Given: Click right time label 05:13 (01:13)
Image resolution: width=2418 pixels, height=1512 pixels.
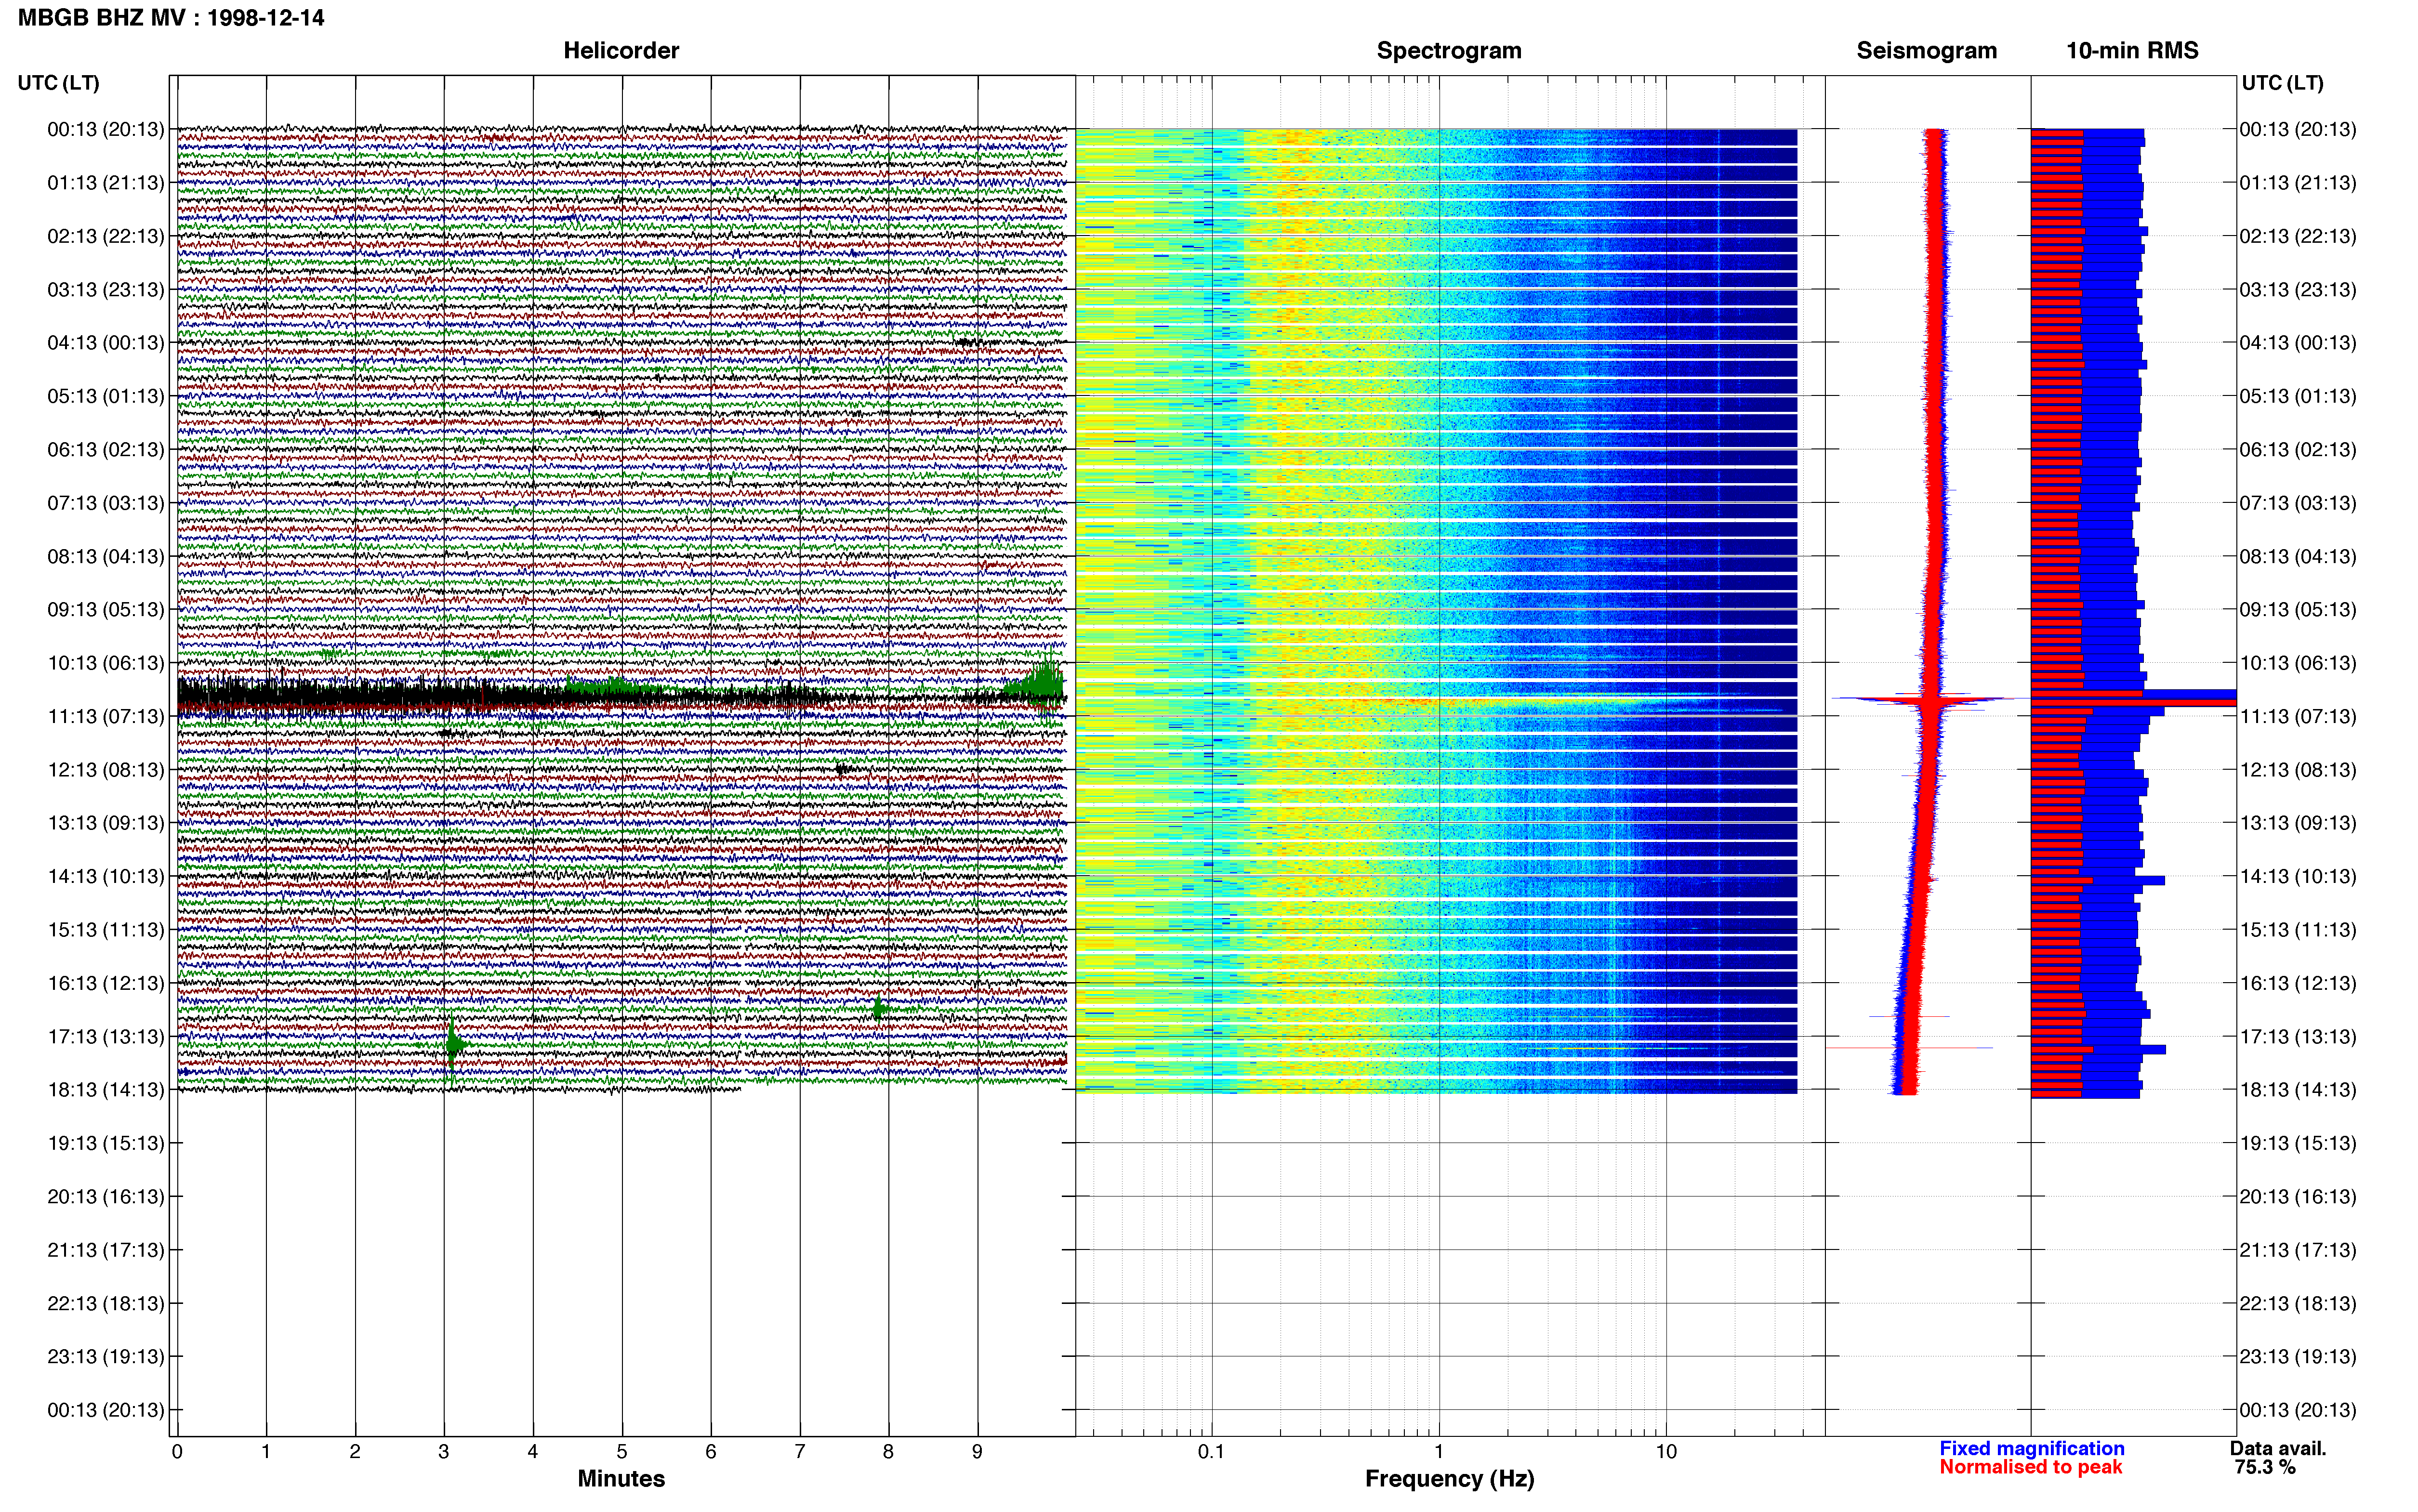Looking at the screenshot, I should point(2298,396).
